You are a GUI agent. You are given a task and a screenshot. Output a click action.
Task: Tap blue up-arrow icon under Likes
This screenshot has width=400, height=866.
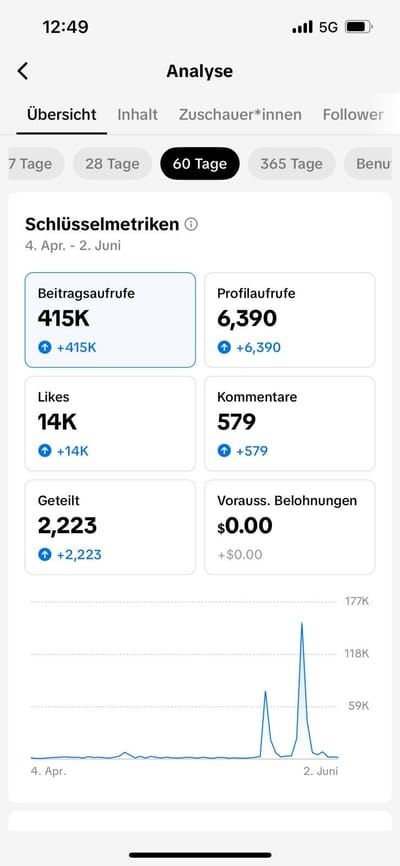point(44,451)
